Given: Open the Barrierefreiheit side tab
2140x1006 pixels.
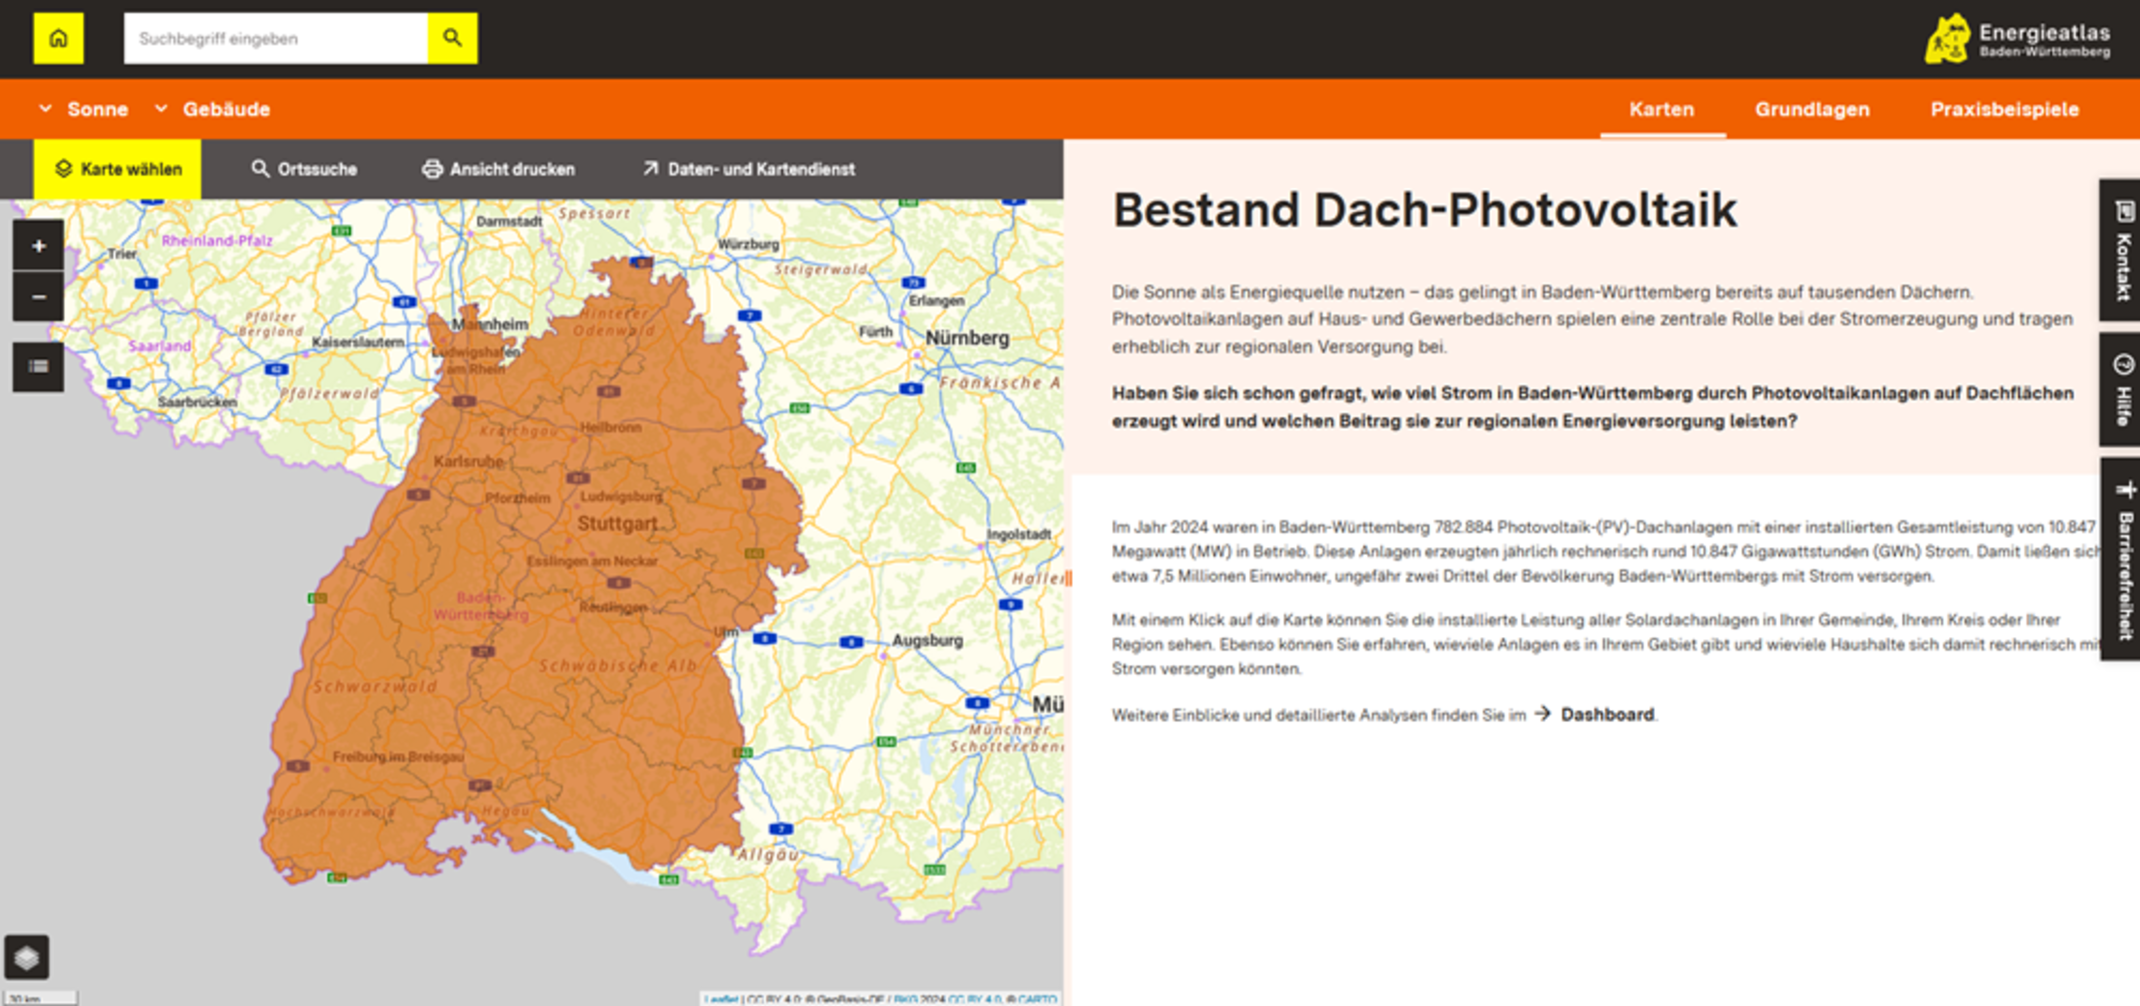Looking at the screenshot, I should pos(2122,559).
